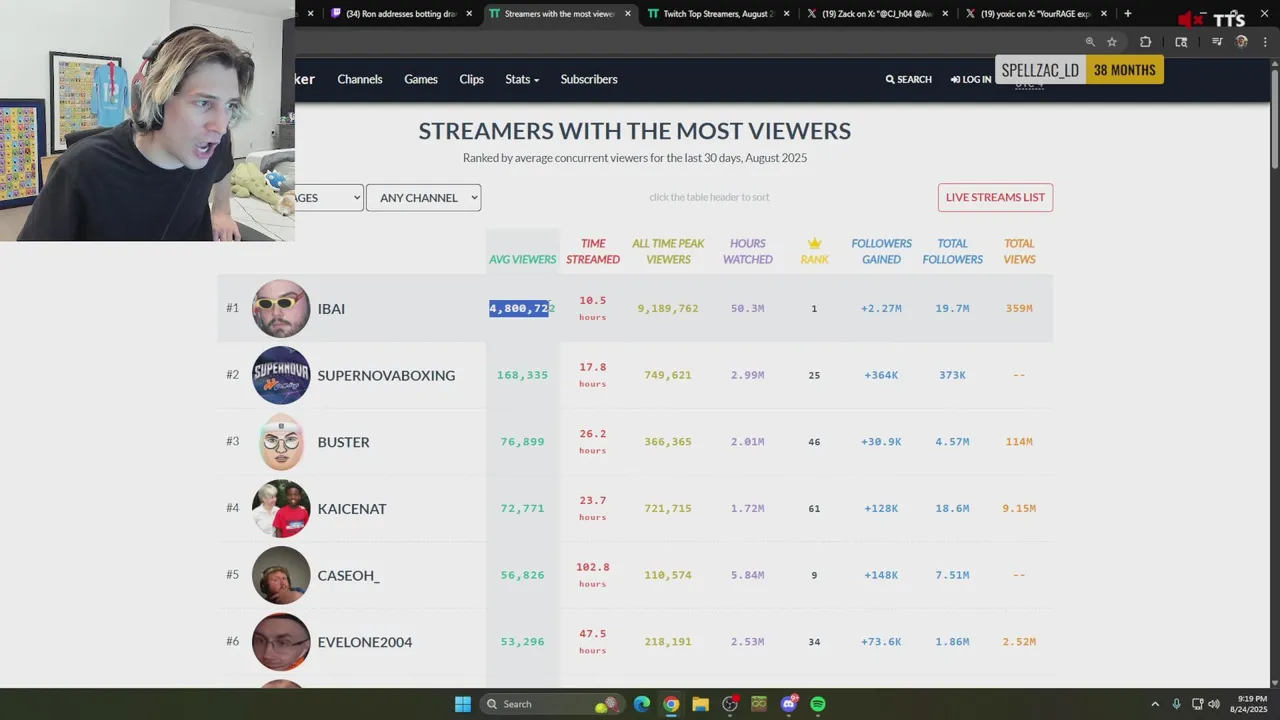
Task: Click the microphone tray icon
Action: click(x=1176, y=704)
